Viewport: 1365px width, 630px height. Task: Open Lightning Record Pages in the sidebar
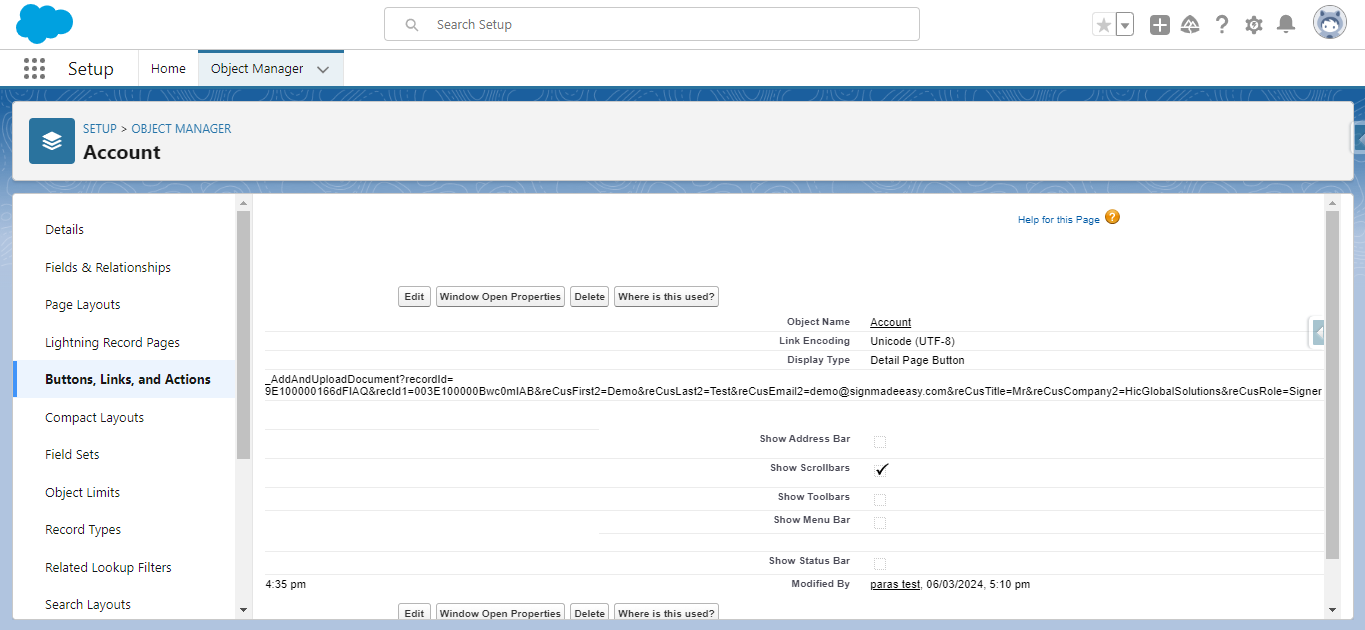(113, 343)
